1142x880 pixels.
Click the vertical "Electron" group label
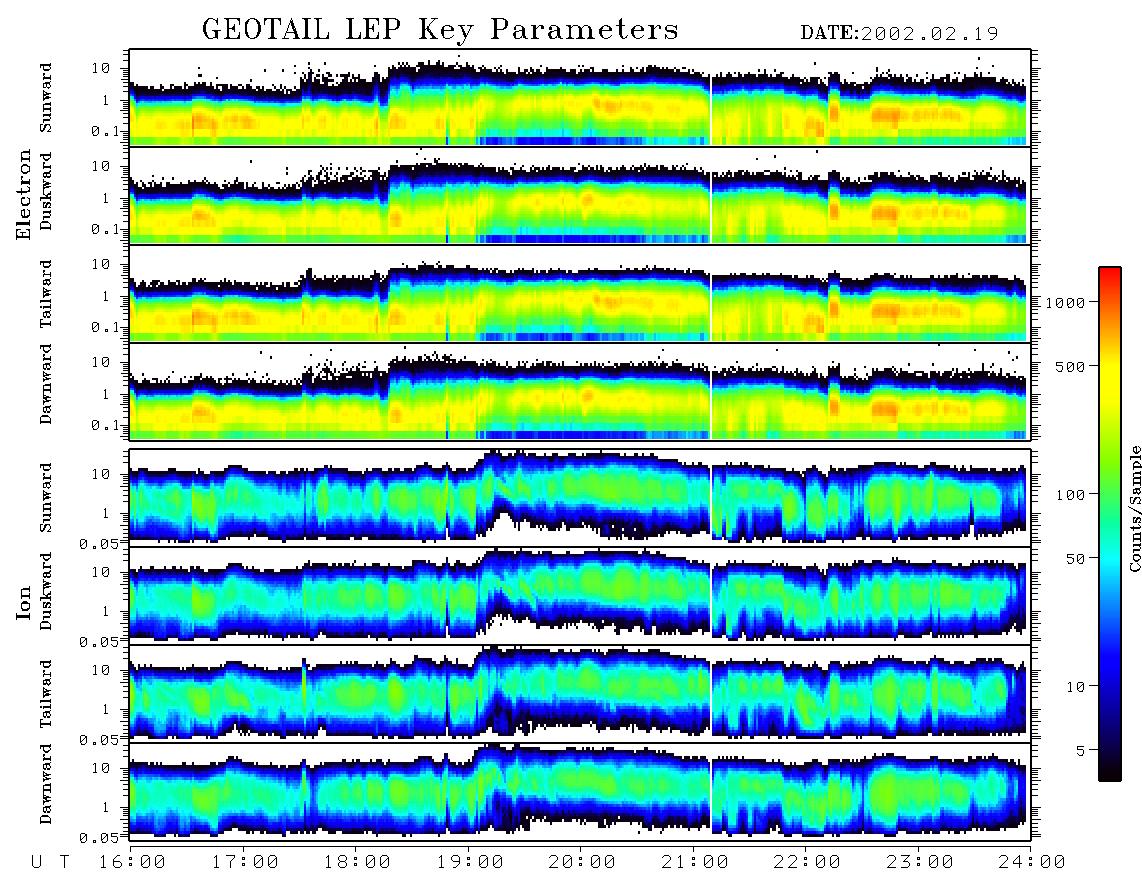(24, 194)
